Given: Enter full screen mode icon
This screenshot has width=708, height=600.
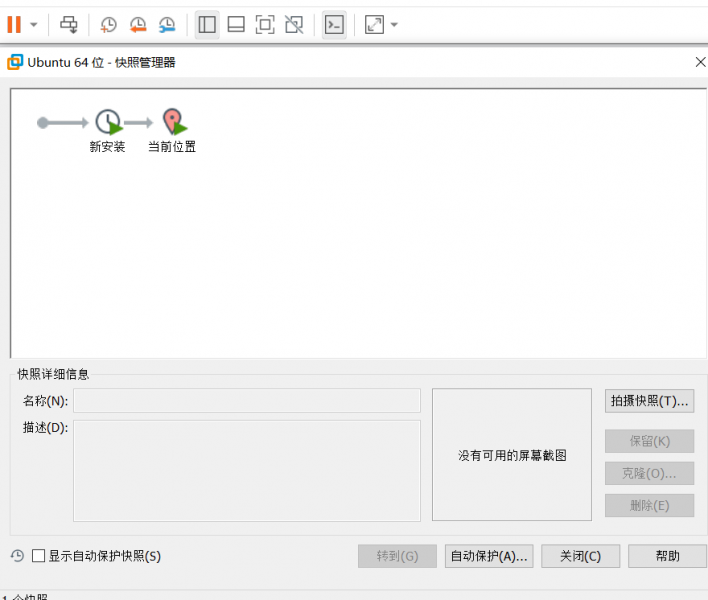Looking at the screenshot, I should [x=265, y=25].
